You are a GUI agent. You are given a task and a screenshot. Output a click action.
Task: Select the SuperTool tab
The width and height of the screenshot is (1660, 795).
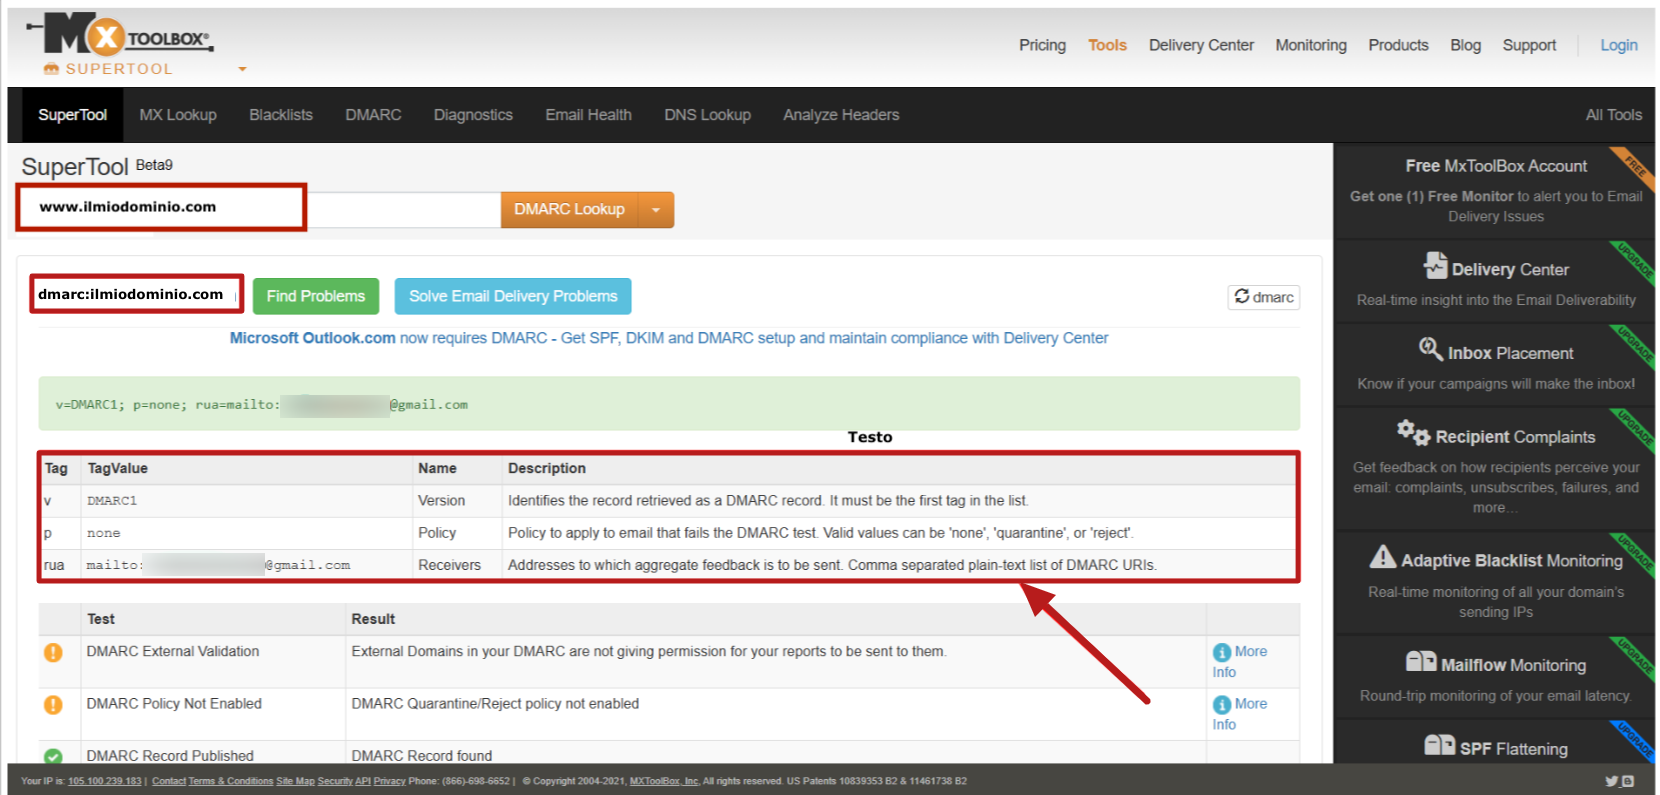[x=72, y=115]
